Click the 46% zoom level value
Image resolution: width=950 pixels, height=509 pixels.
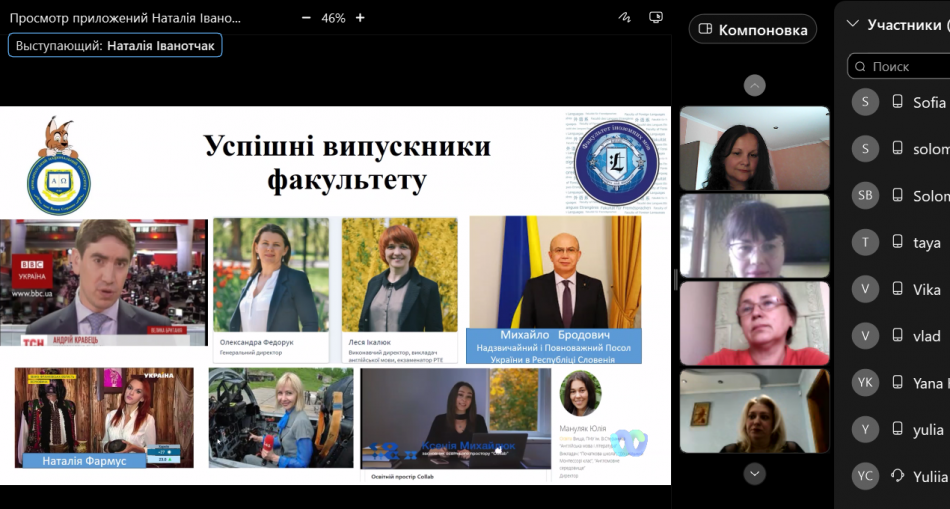point(333,18)
